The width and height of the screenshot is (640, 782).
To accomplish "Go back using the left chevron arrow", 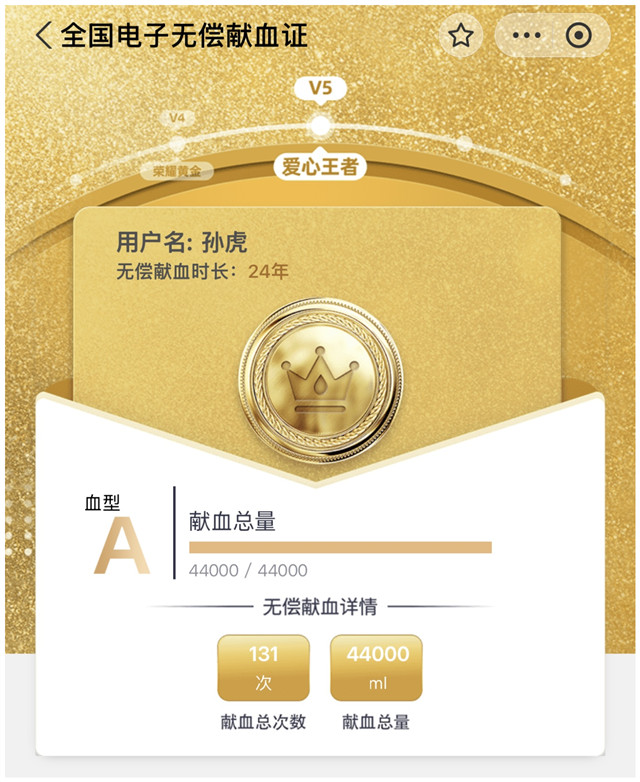I will 44,35.
